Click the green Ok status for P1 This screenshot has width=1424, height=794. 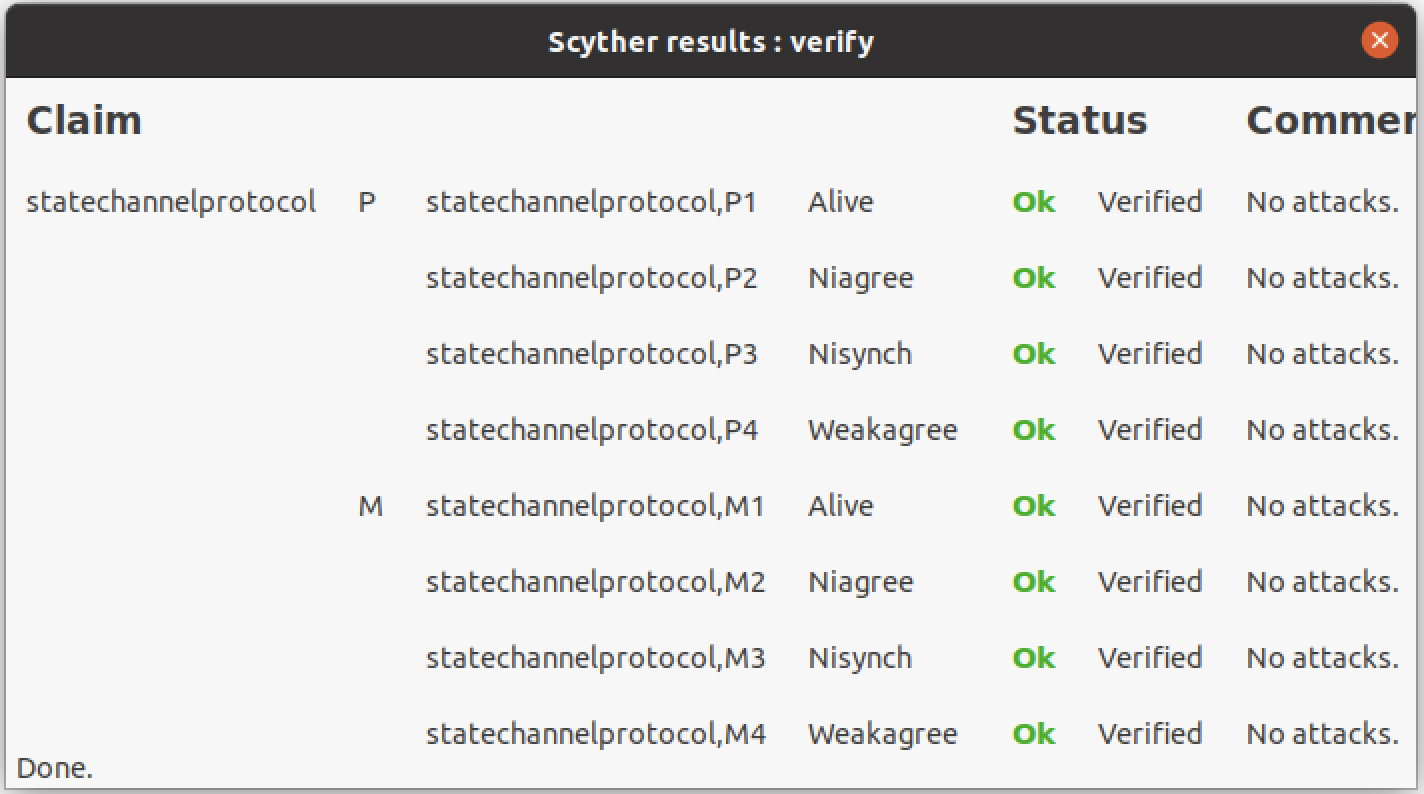(x=1033, y=202)
